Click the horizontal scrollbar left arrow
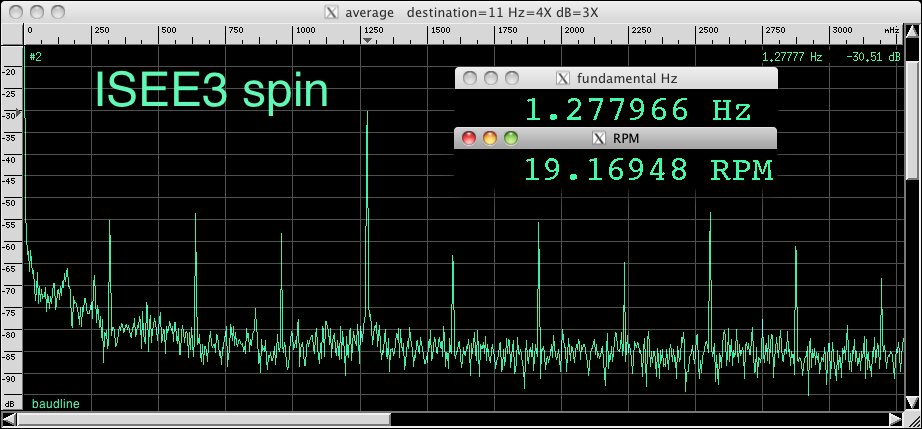 [x=9, y=419]
